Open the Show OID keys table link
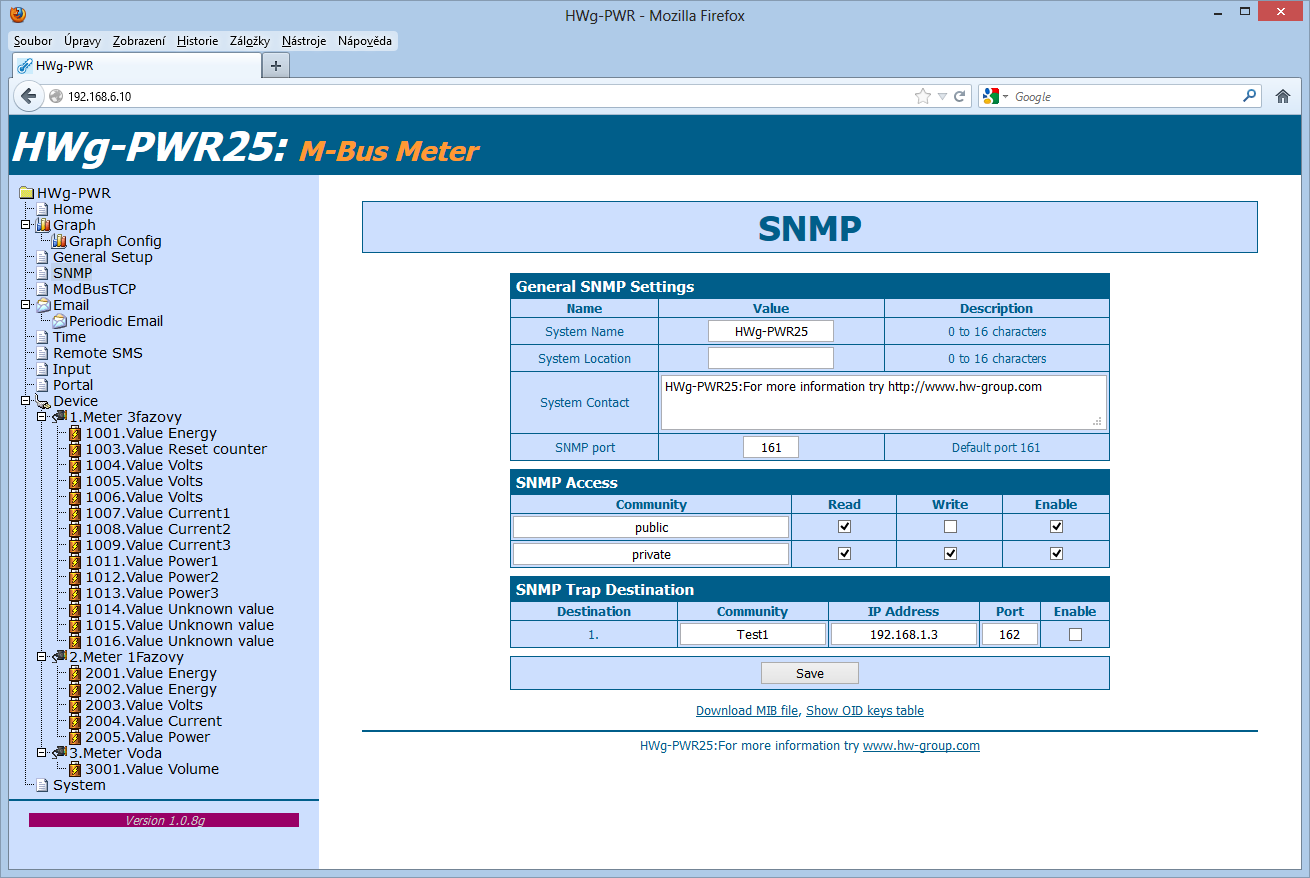 click(x=865, y=711)
